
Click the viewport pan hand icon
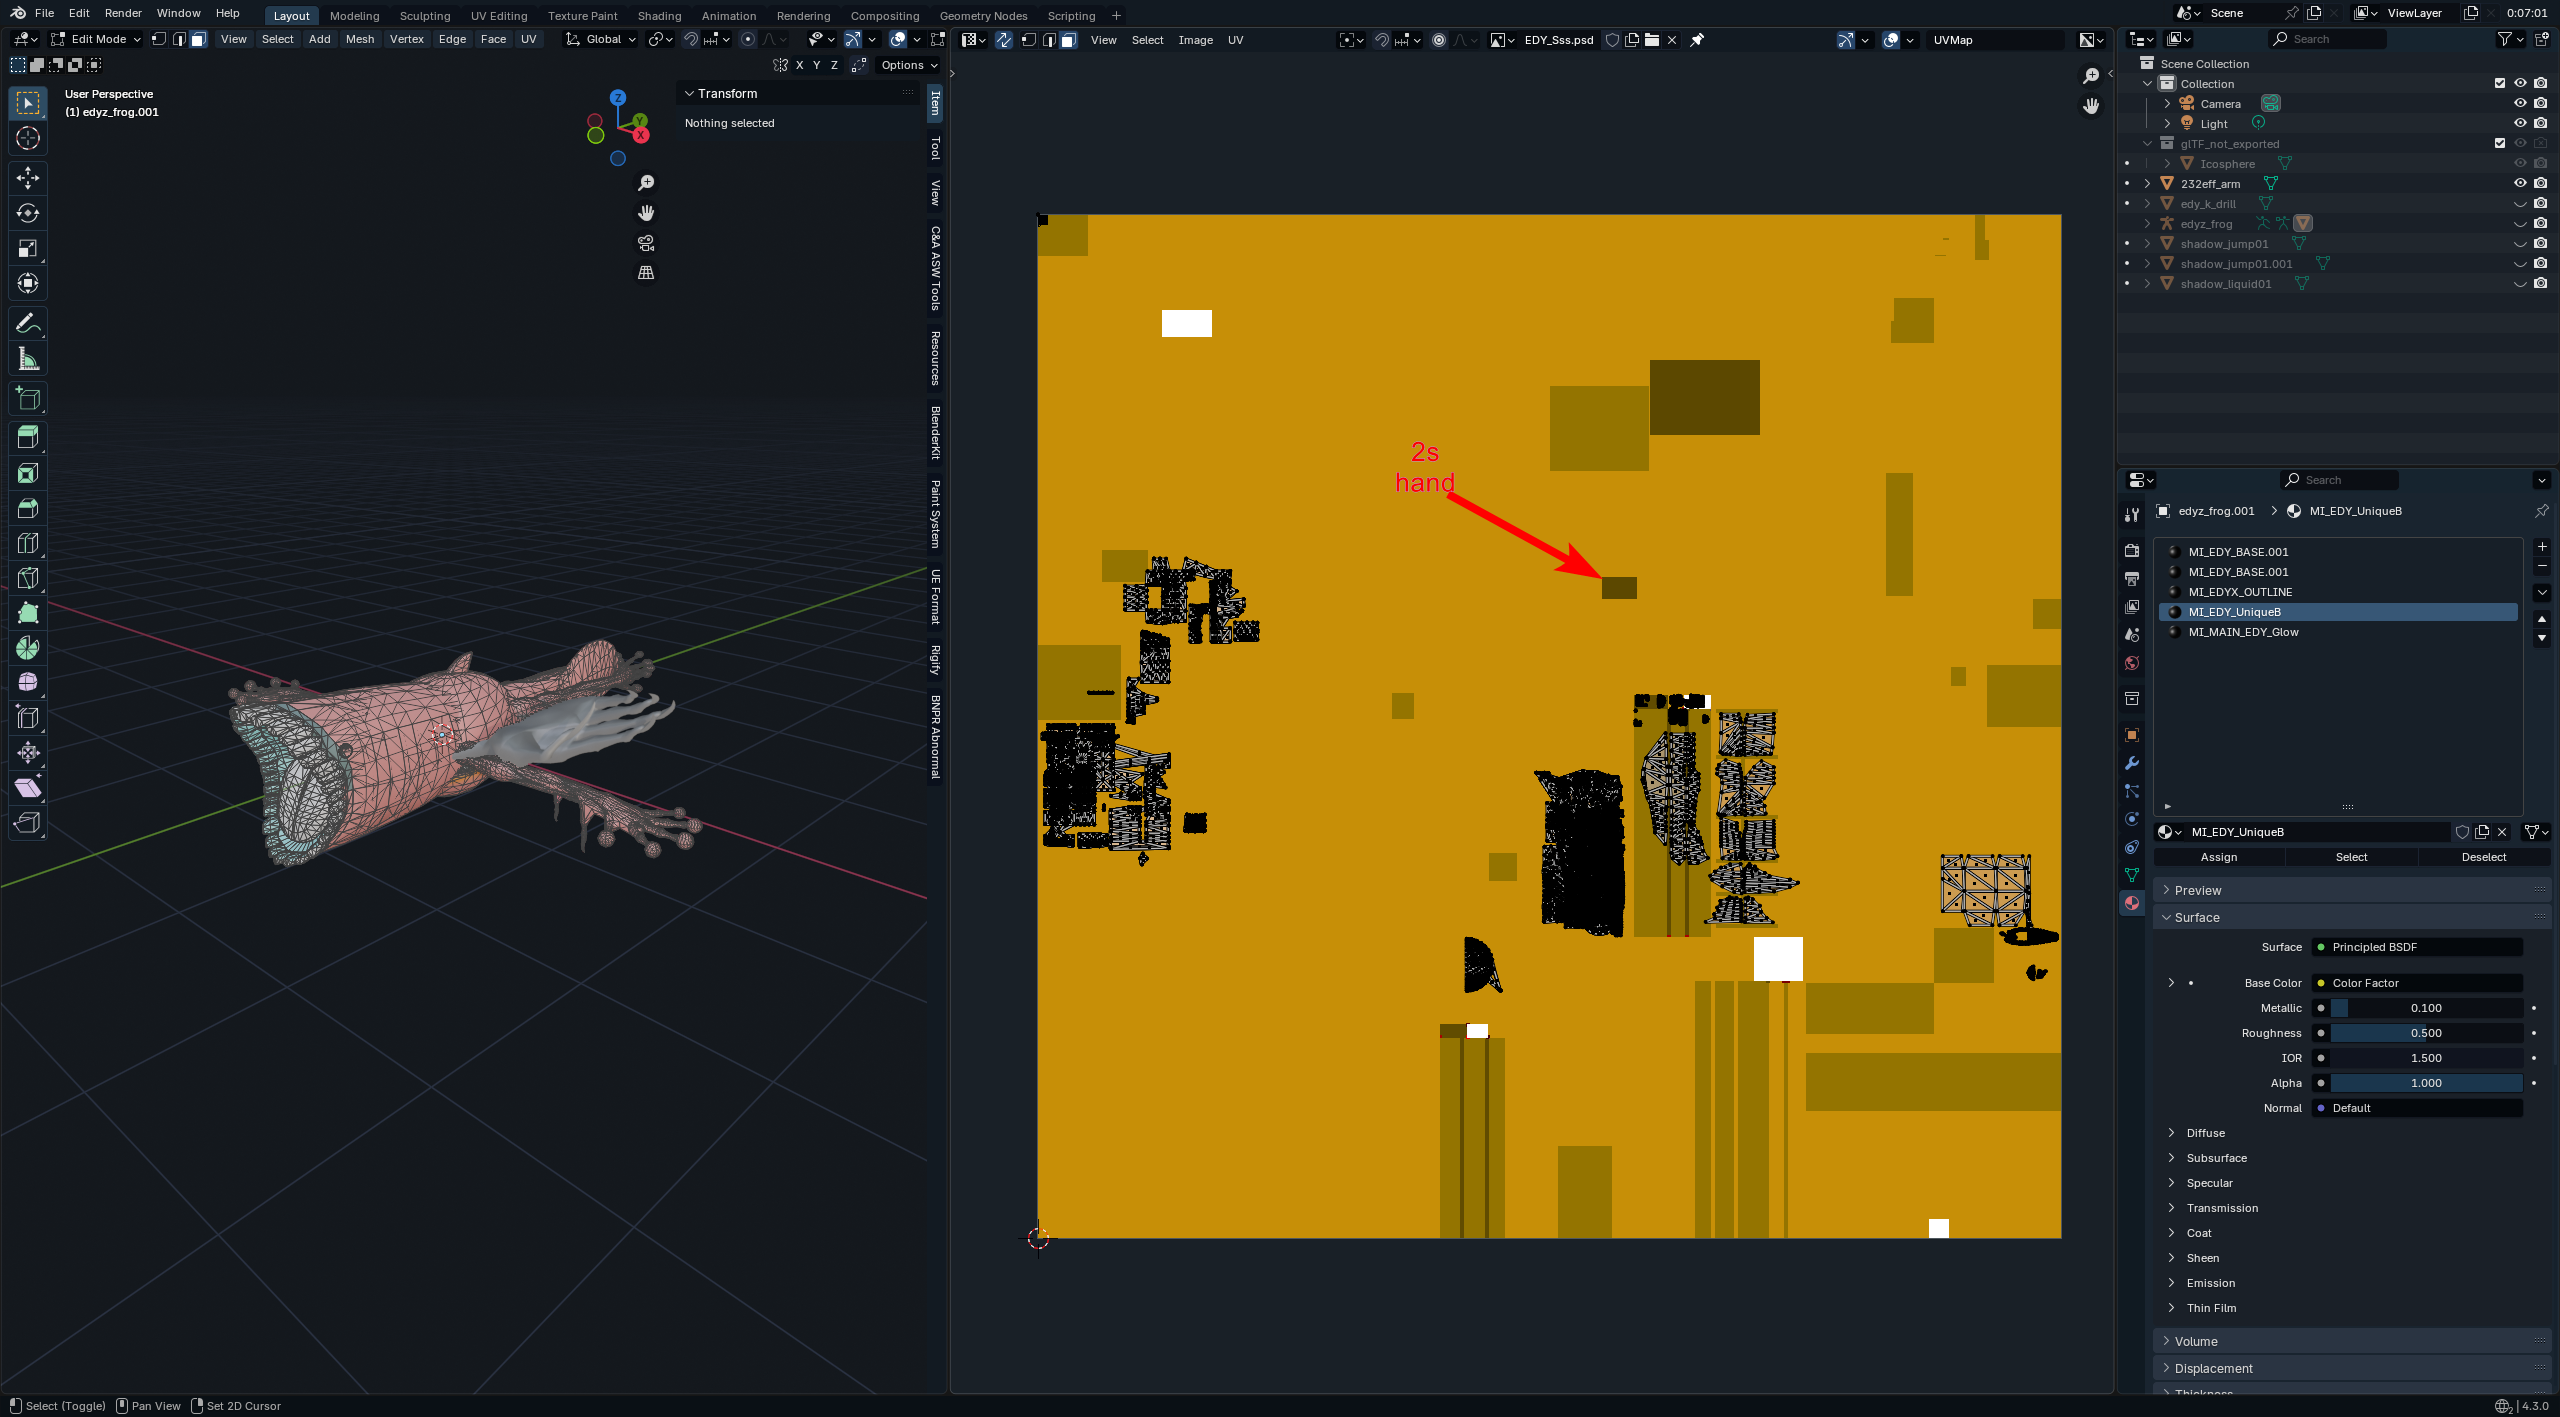pyautogui.click(x=646, y=213)
